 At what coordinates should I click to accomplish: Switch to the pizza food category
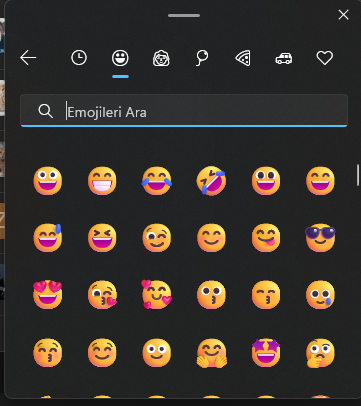(243, 58)
